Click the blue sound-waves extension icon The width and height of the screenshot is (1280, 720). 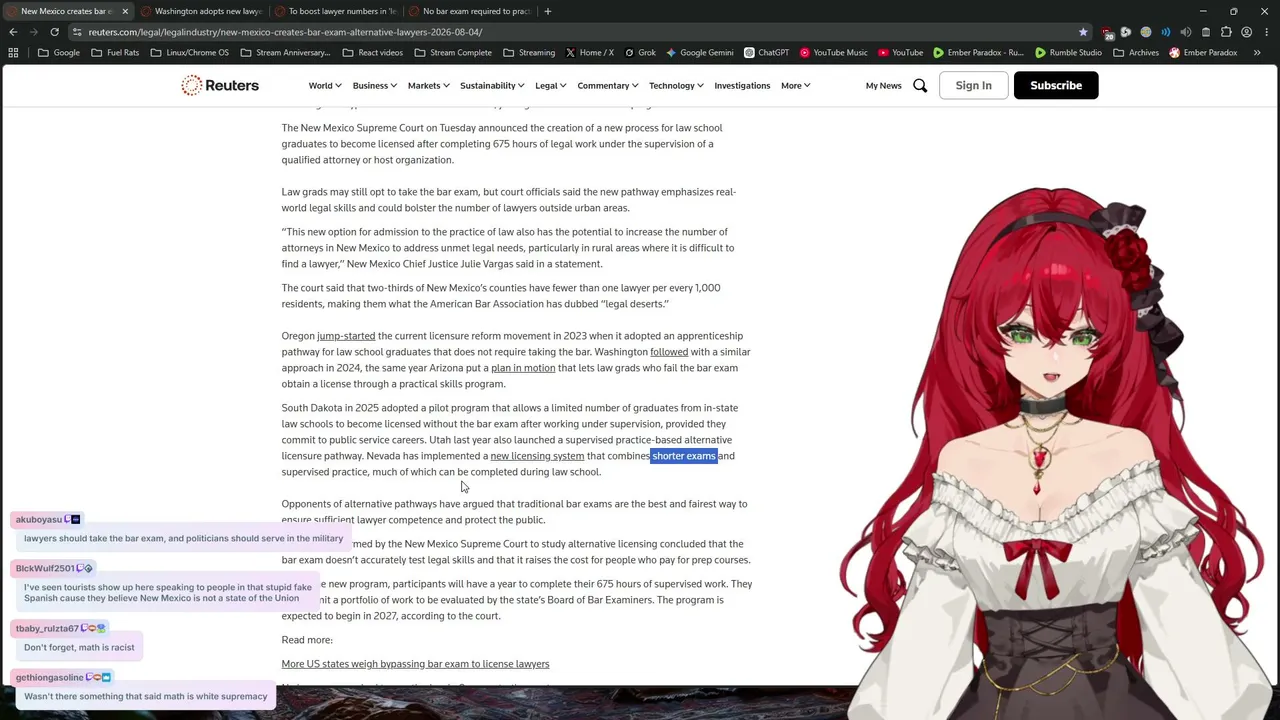(x=1166, y=32)
